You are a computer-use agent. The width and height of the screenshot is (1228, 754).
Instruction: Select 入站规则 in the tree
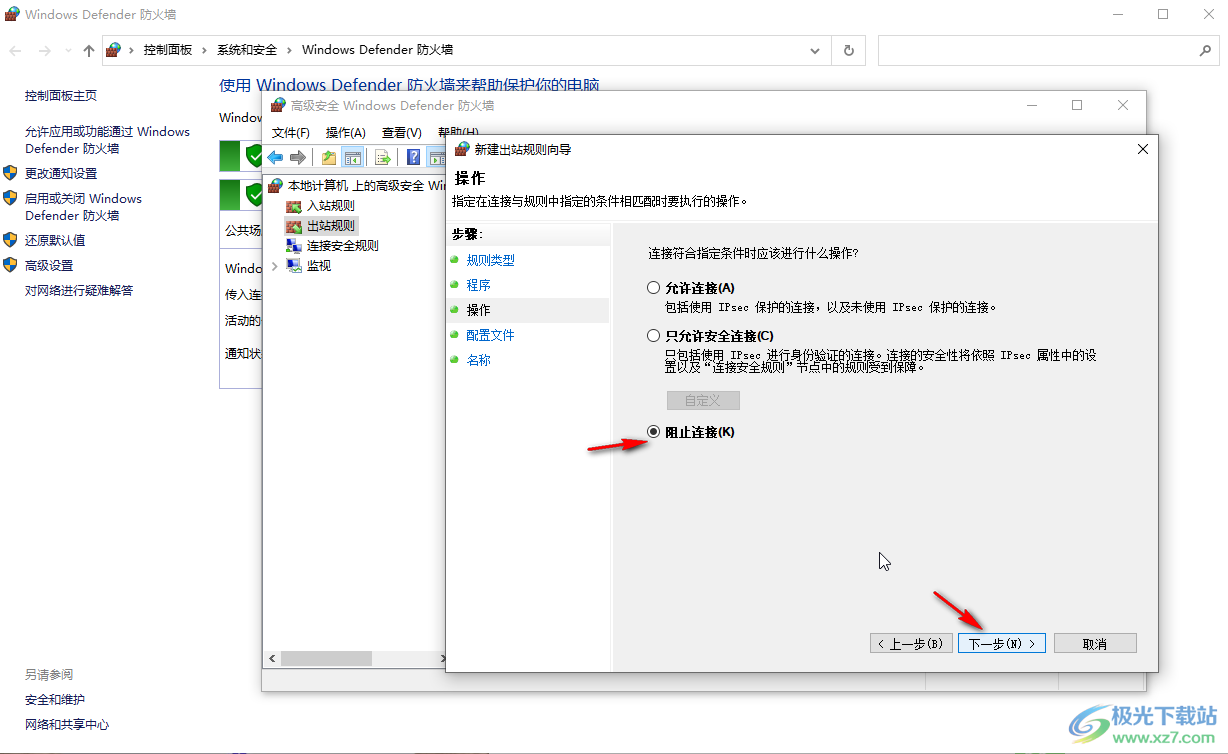coord(331,206)
